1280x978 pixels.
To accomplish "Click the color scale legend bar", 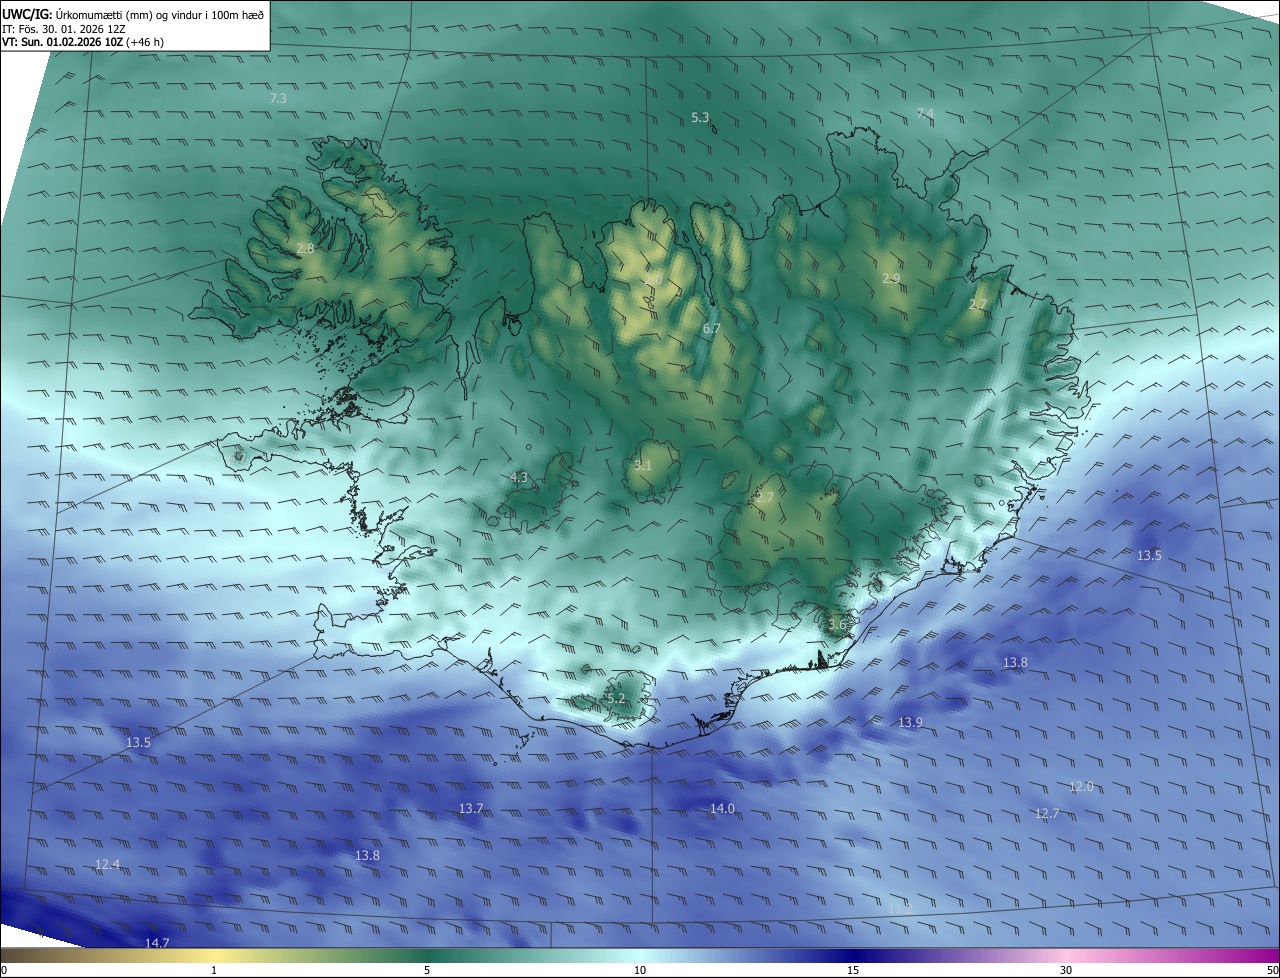I will [640, 955].
